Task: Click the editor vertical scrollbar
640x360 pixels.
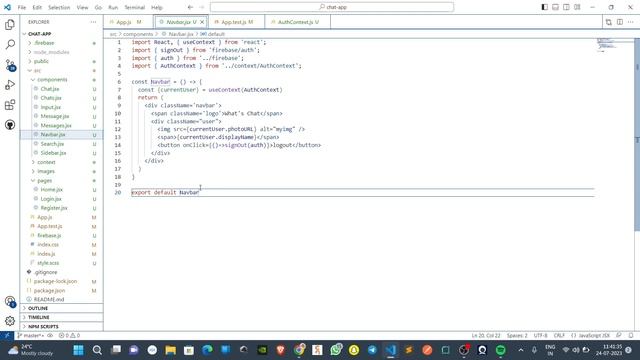Action: click(x=637, y=135)
